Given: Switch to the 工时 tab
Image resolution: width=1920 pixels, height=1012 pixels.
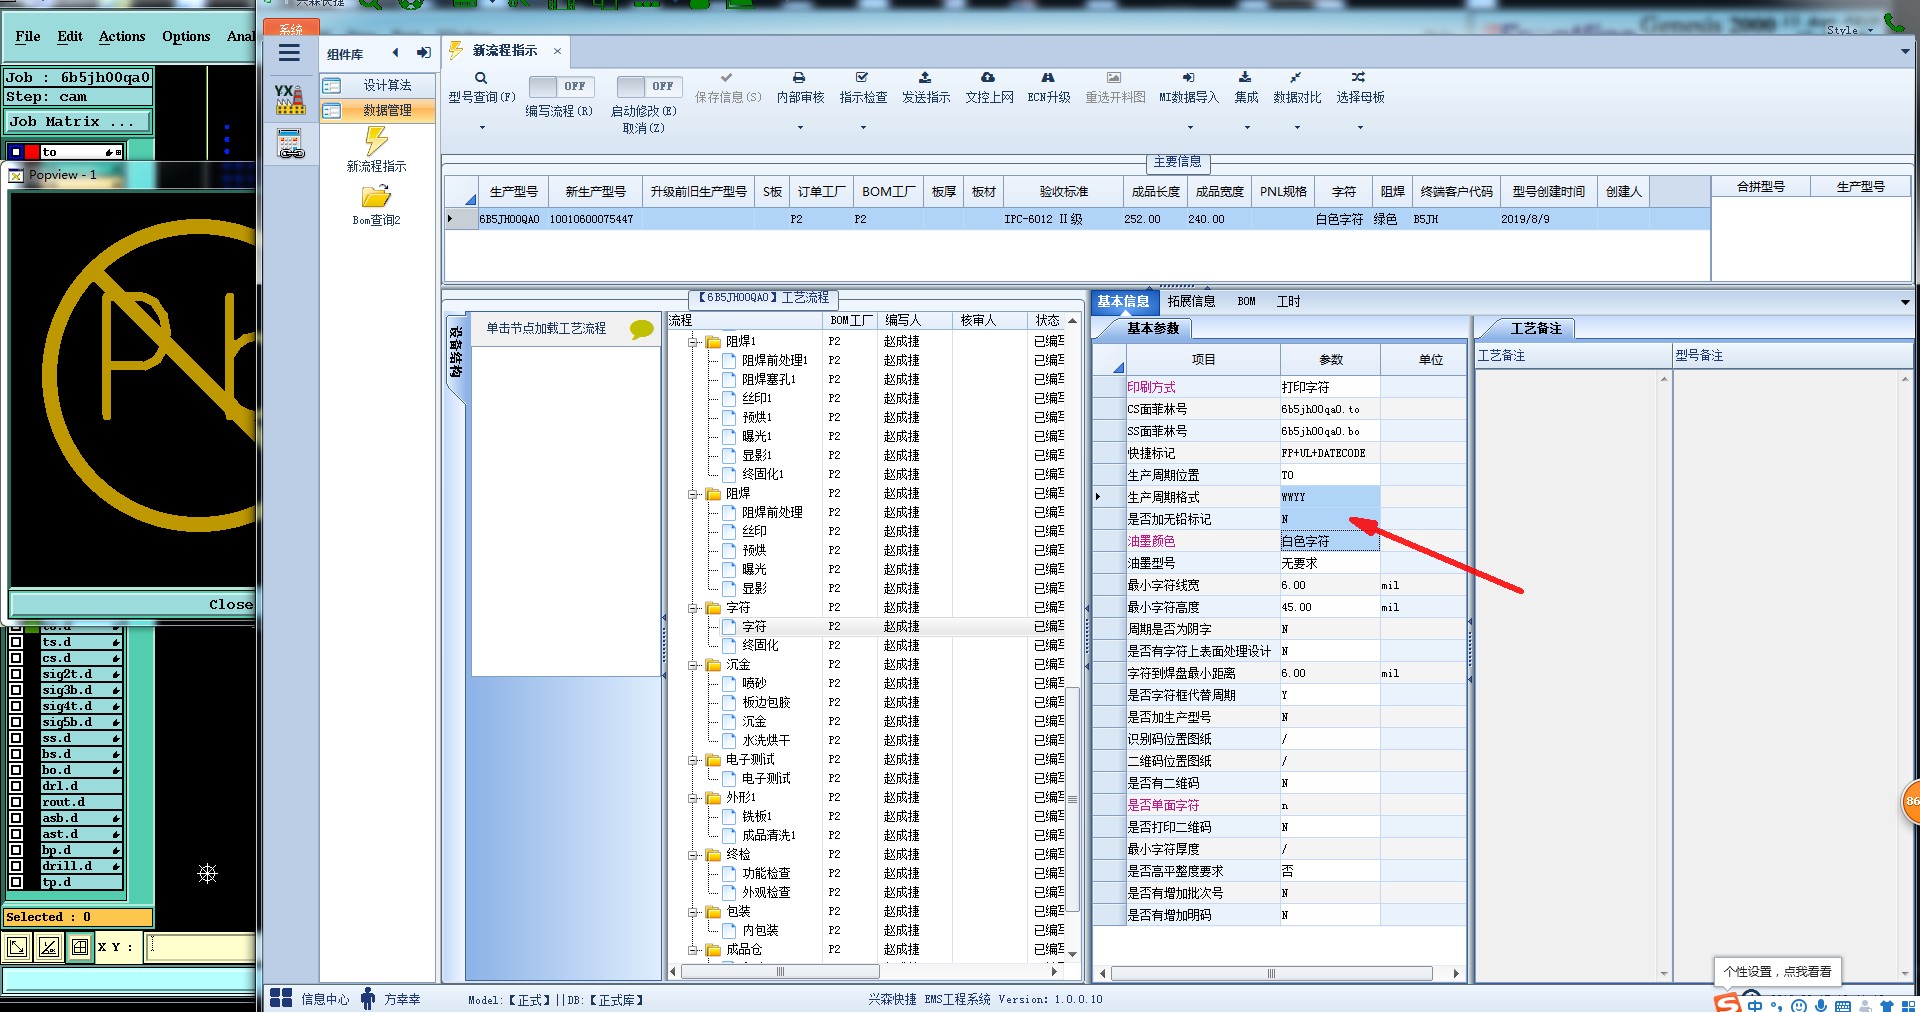Looking at the screenshot, I should pos(1288,301).
